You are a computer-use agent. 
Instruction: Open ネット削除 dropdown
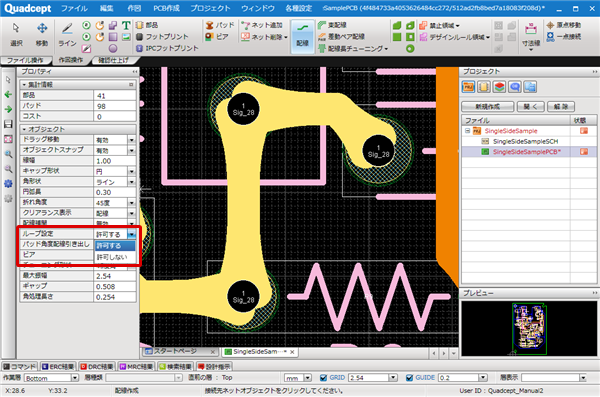click(x=286, y=37)
